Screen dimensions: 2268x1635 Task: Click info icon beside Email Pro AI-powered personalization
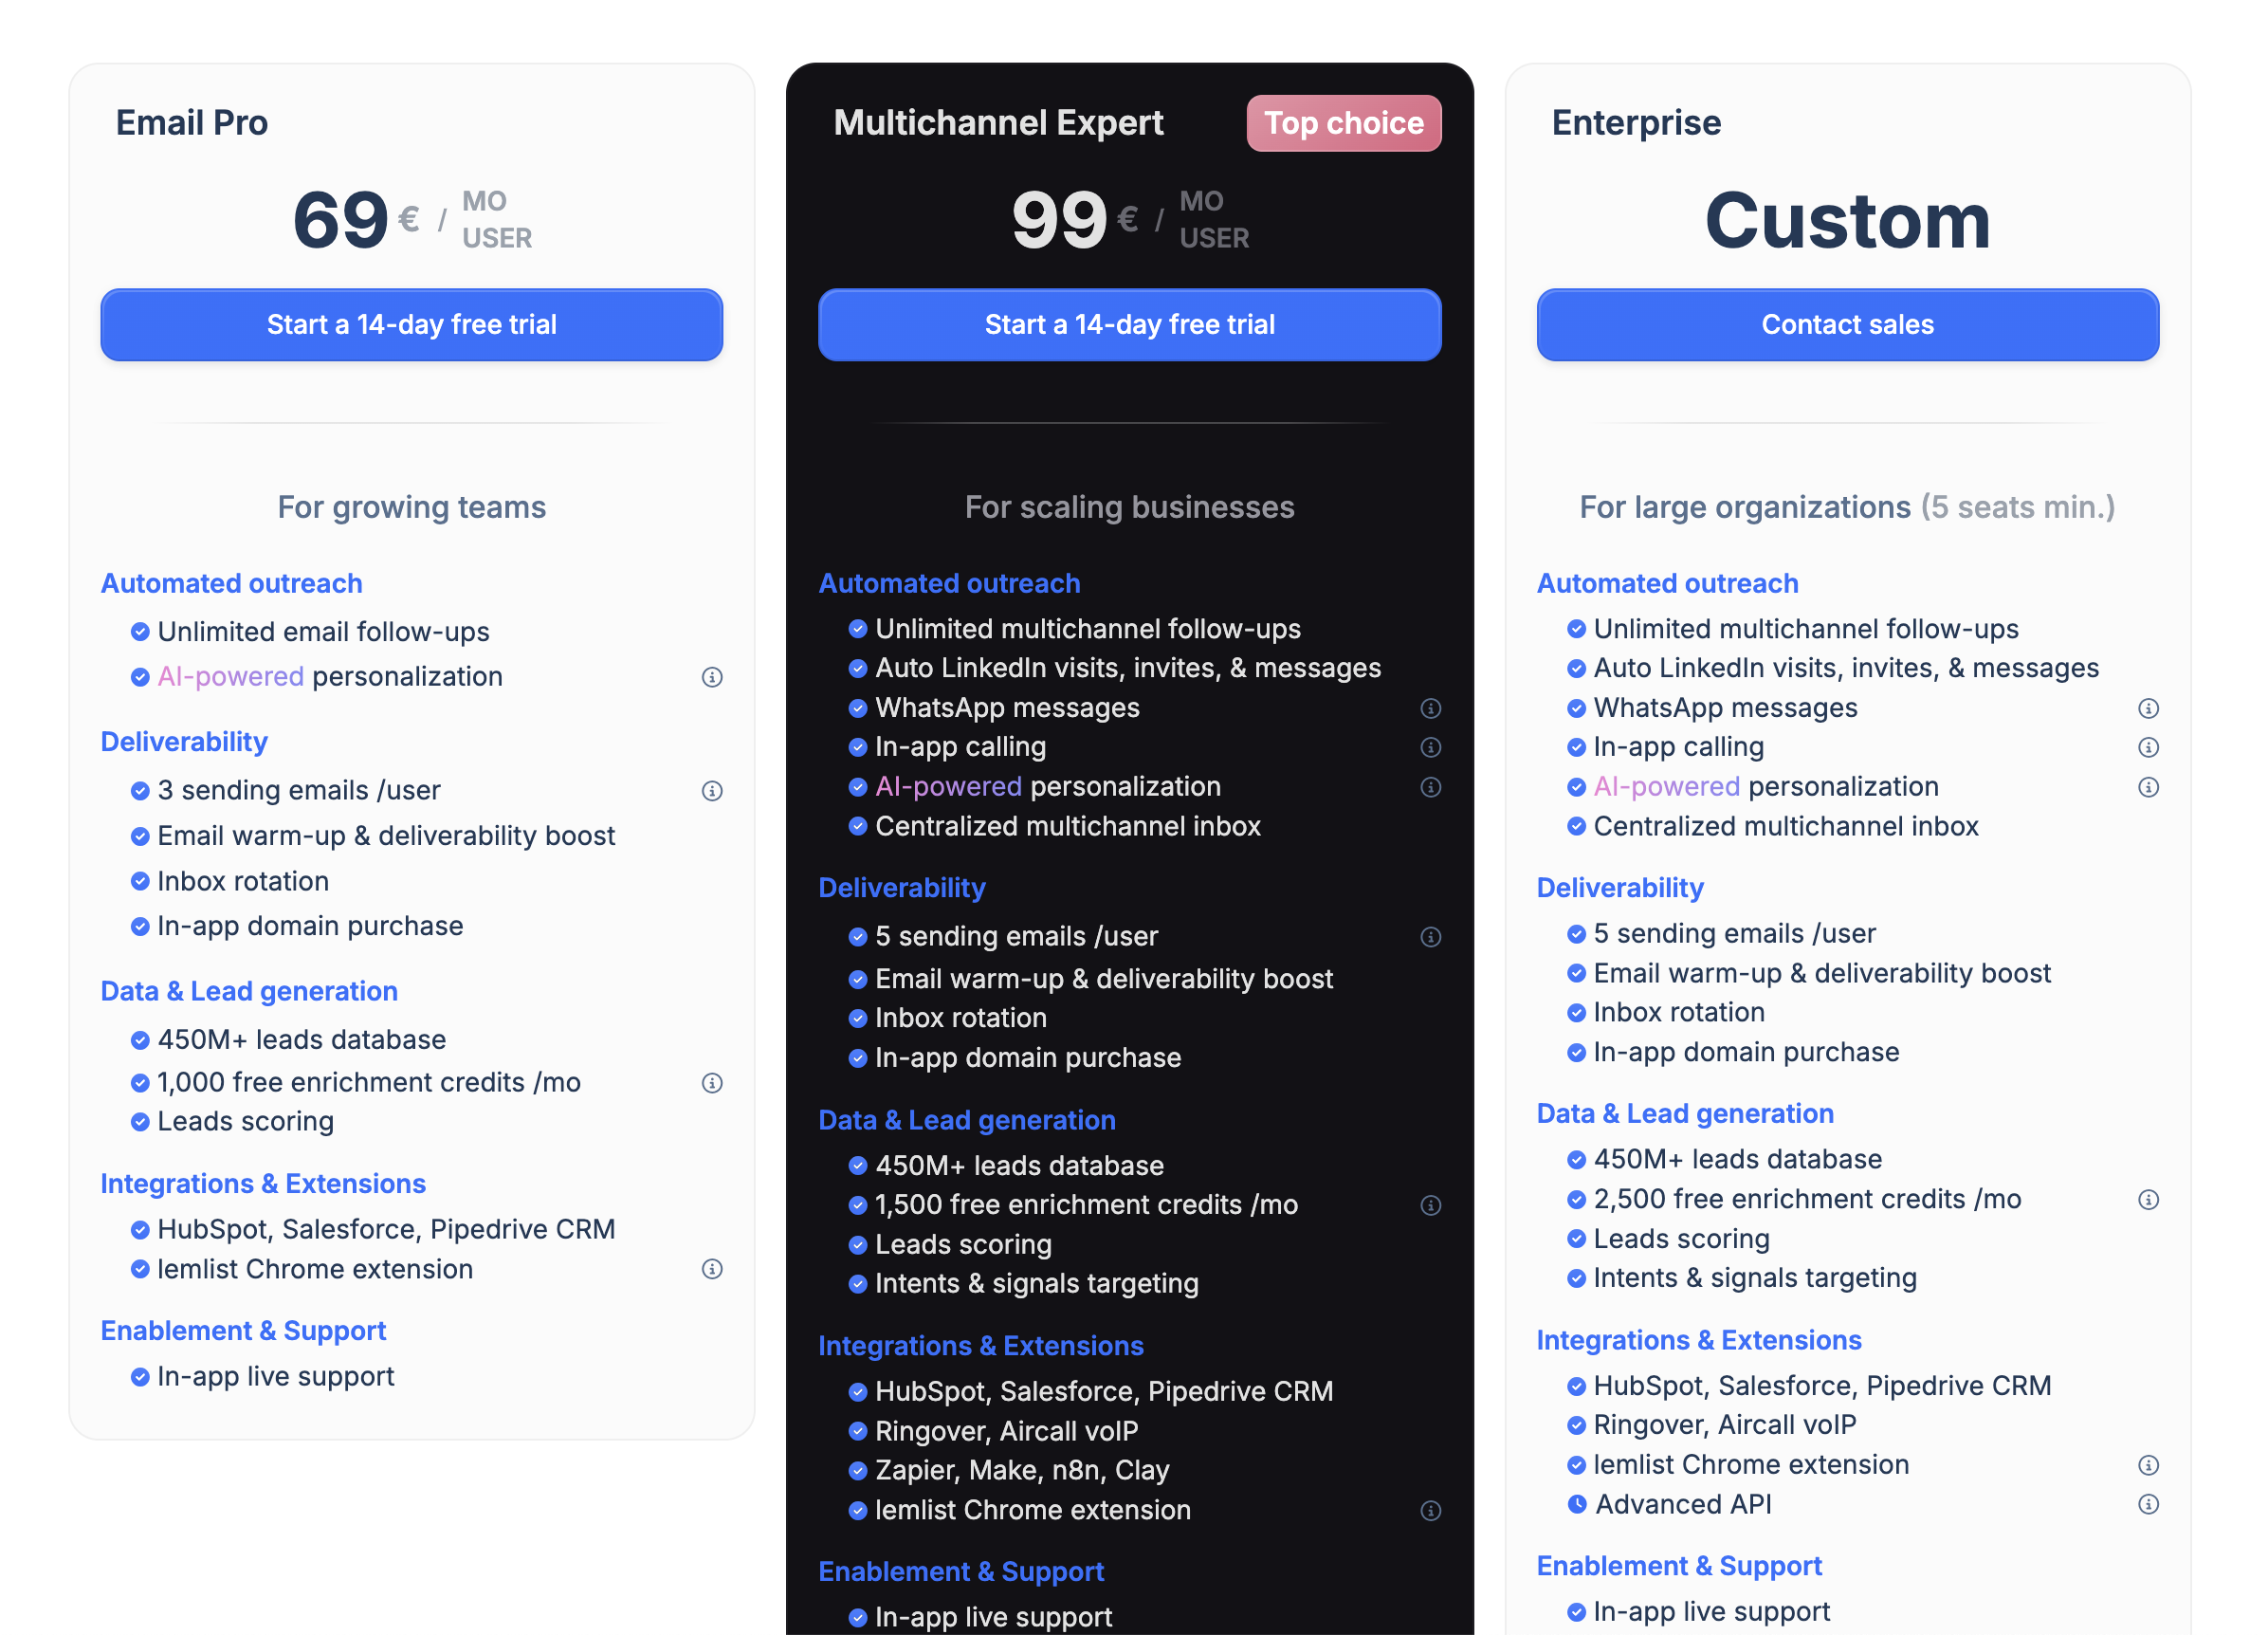[x=712, y=677]
